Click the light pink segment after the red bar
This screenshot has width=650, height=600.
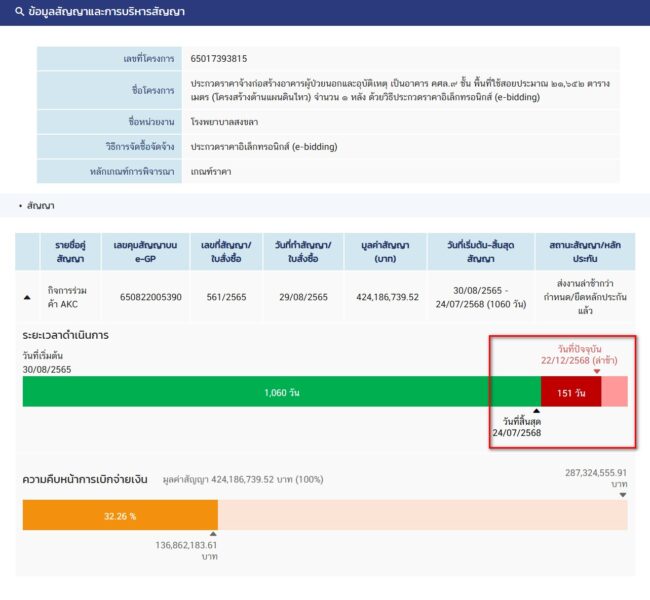pos(614,392)
